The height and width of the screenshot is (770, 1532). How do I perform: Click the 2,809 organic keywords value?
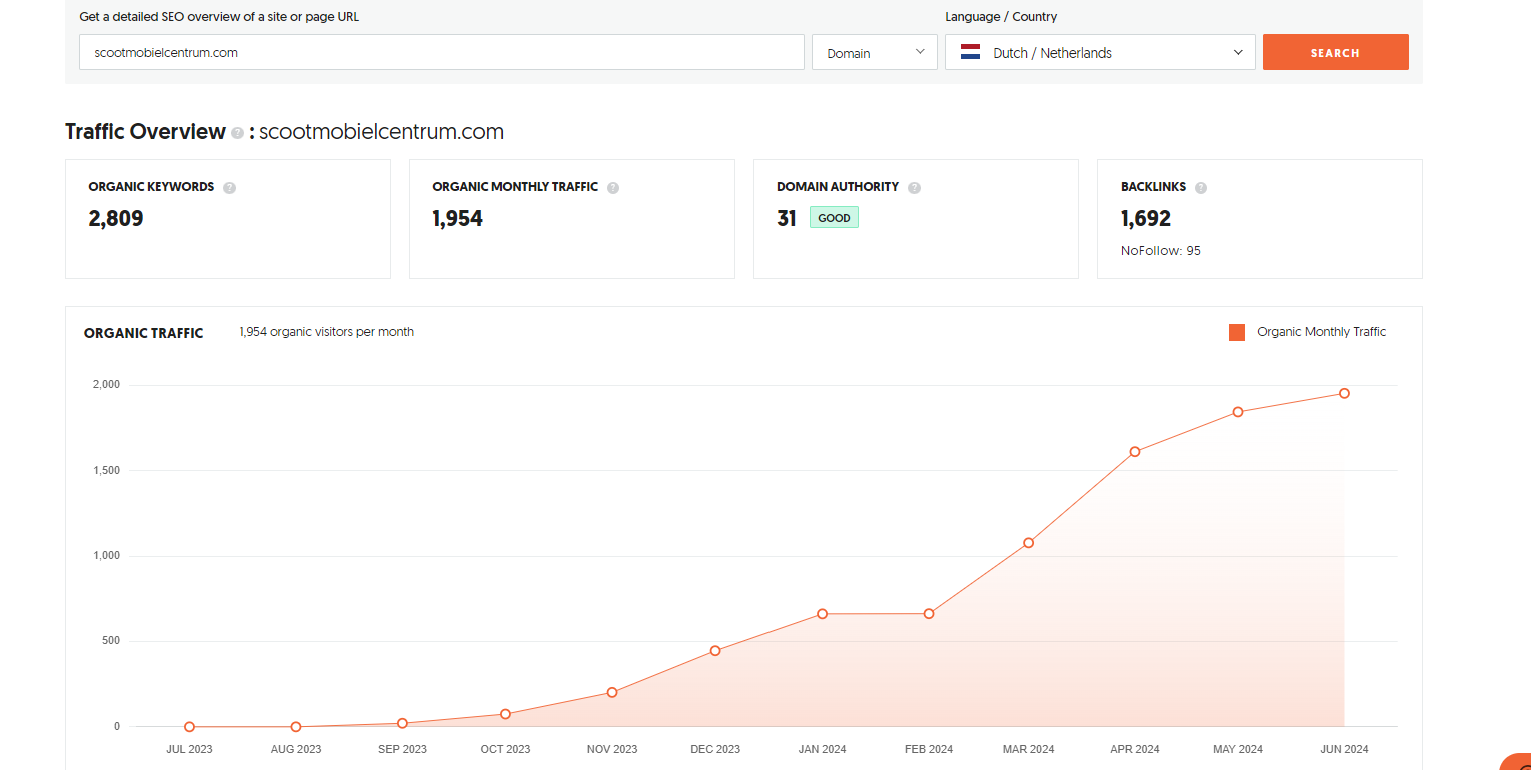point(116,218)
